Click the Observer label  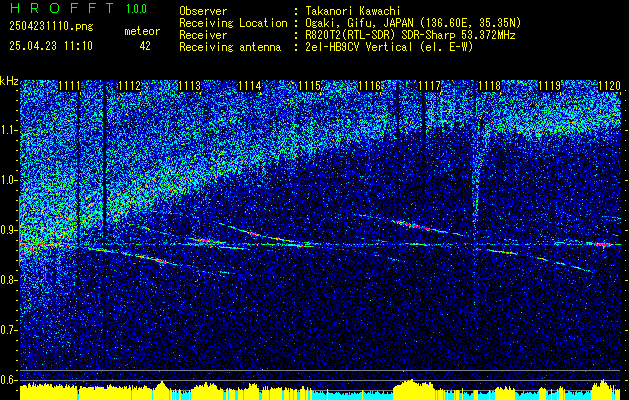click(203, 11)
